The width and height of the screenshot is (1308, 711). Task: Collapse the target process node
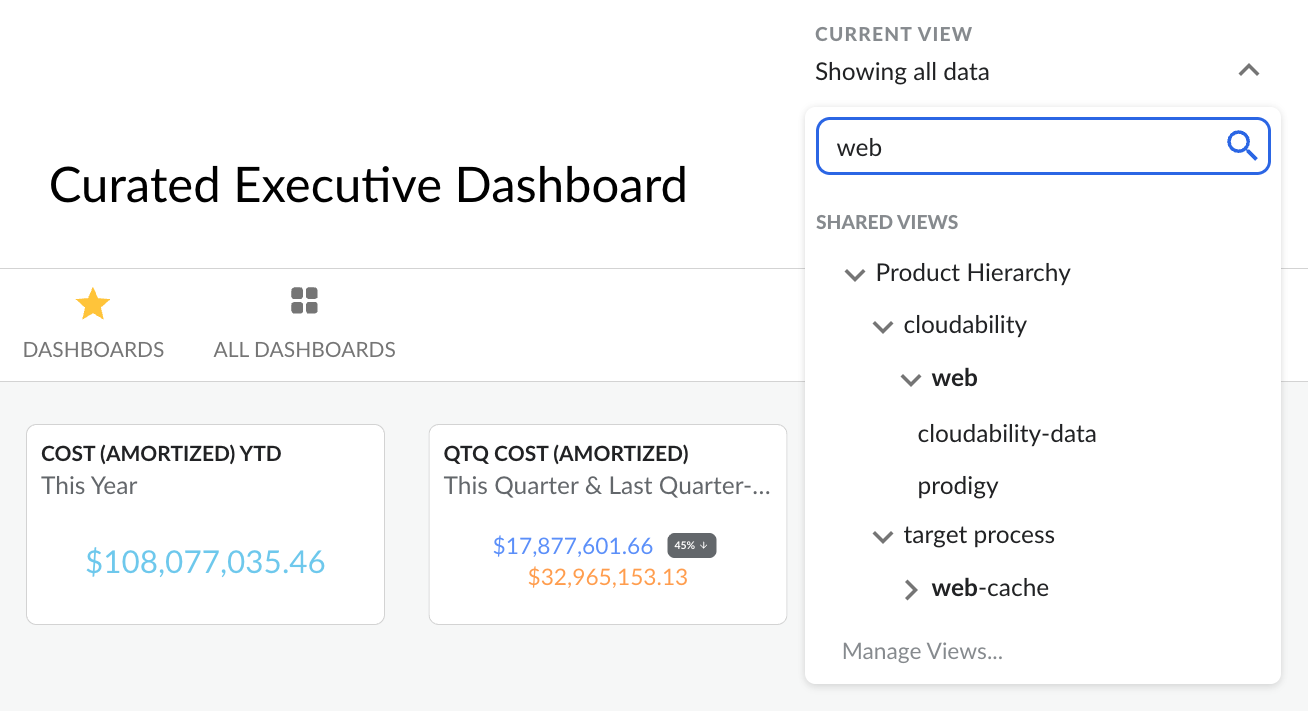point(882,537)
